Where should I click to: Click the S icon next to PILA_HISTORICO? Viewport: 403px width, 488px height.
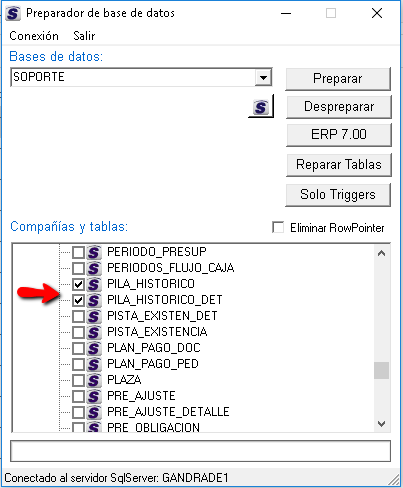[94, 284]
